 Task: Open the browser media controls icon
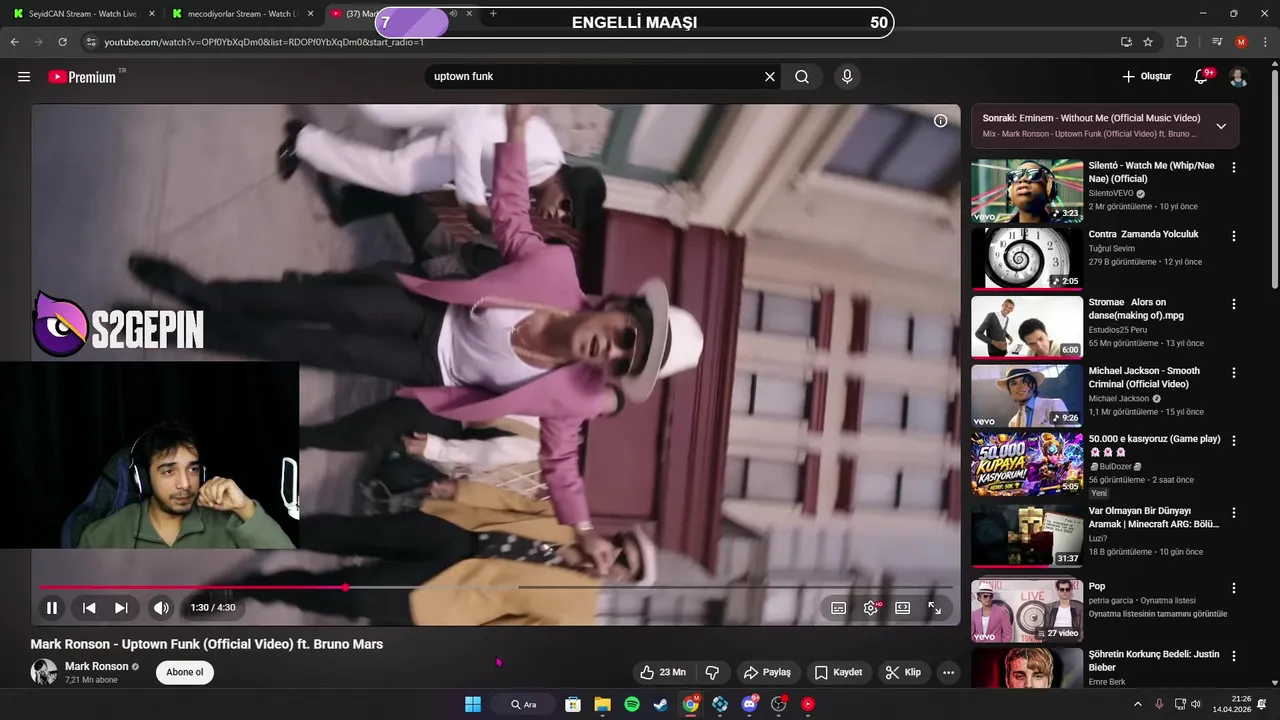point(1217,42)
